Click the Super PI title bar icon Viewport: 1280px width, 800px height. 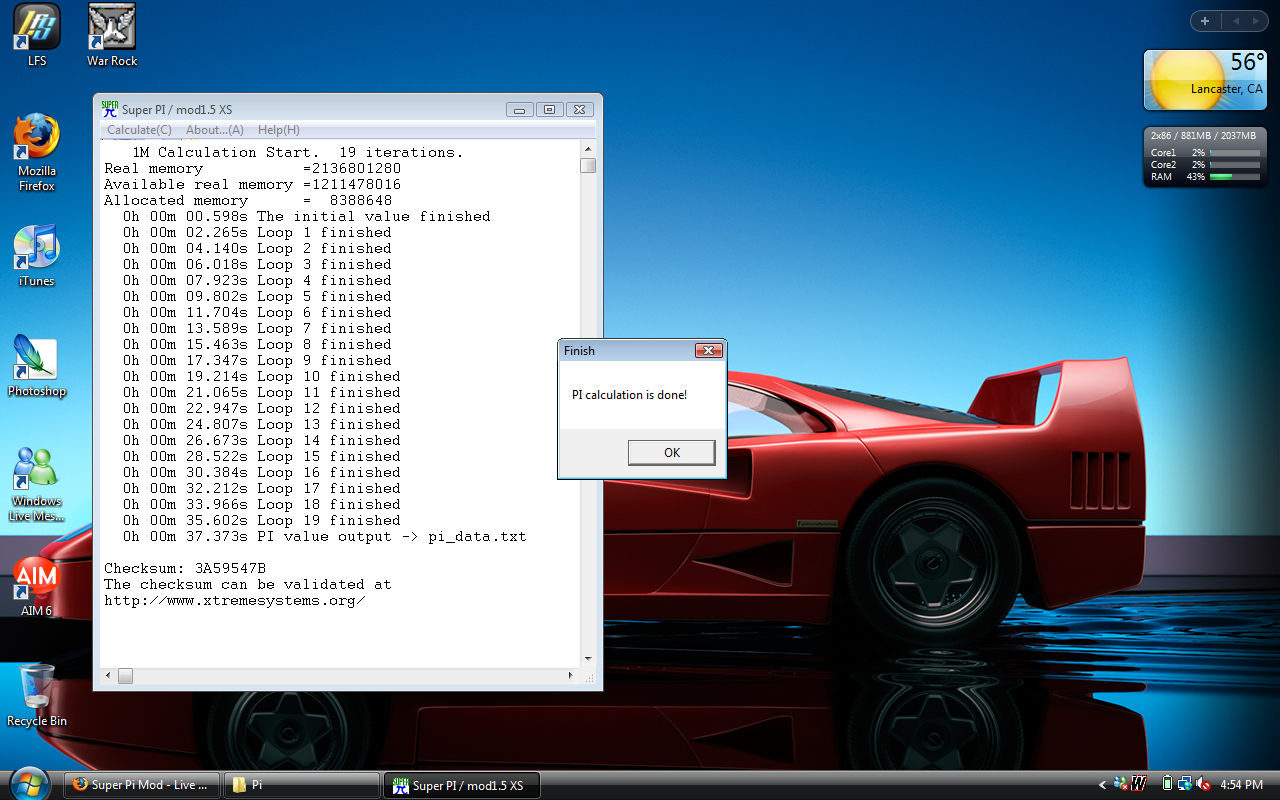click(110, 109)
